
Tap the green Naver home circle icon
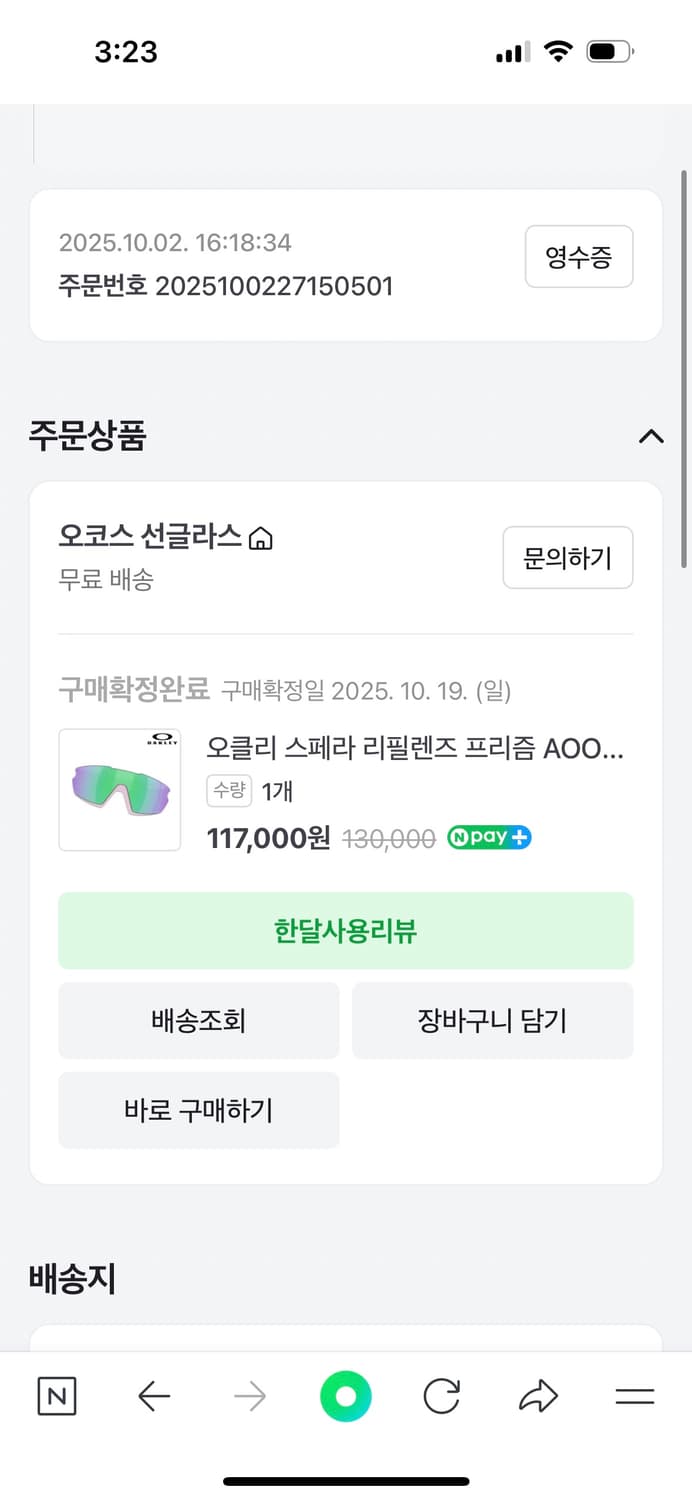coord(345,1397)
